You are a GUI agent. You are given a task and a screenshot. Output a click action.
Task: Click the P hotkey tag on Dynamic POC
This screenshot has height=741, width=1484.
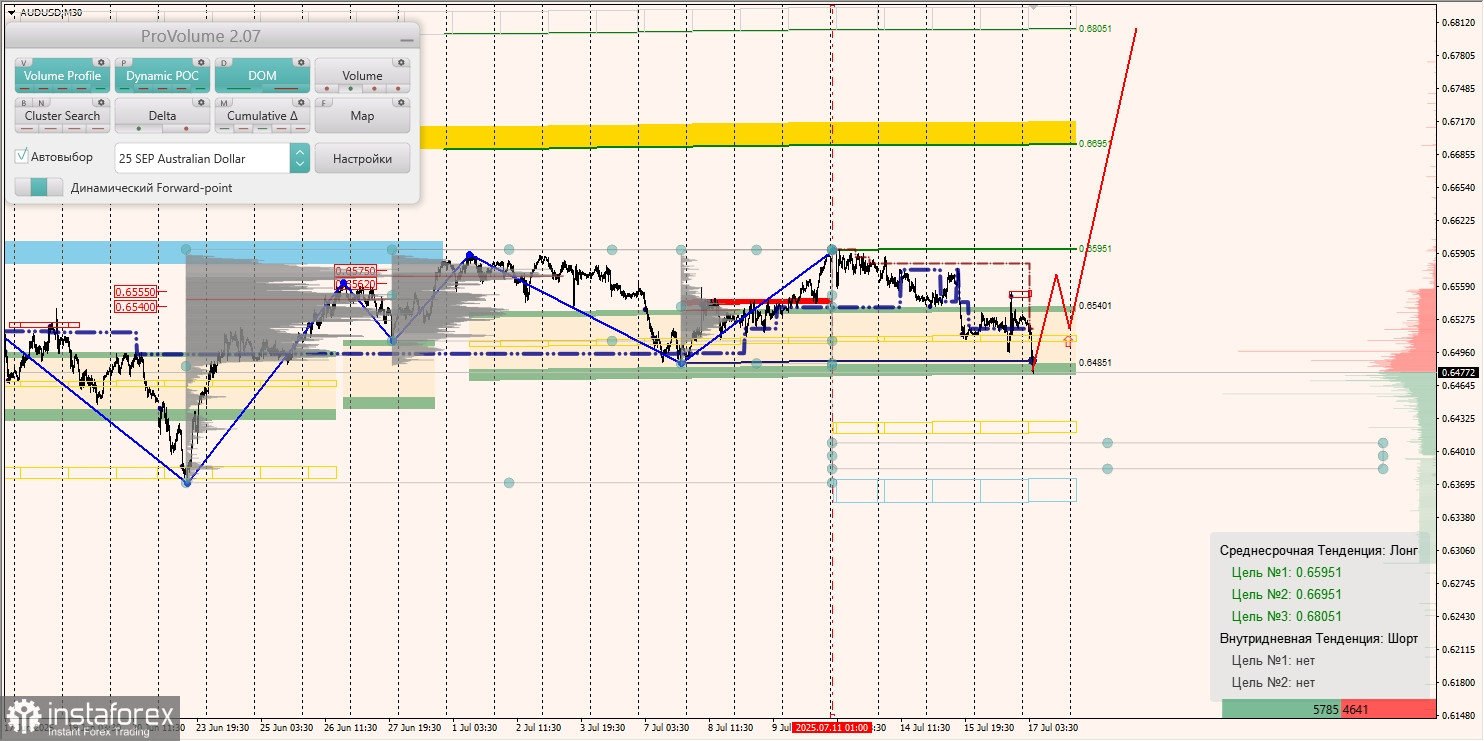123,62
